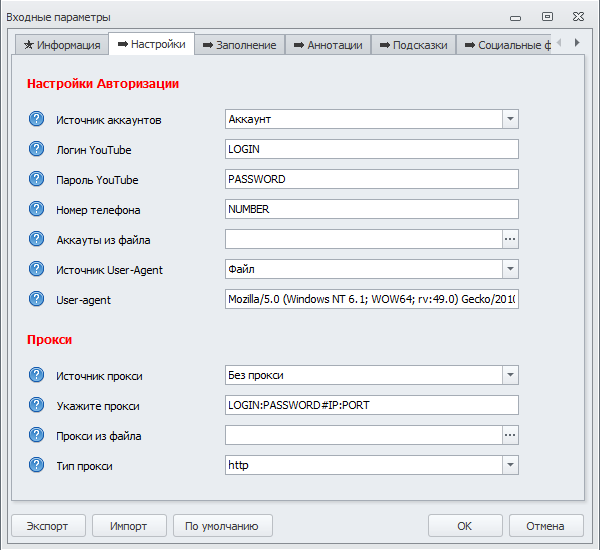Maximize the Входные параметры window
The width and height of the screenshot is (600, 550).
[547, 16]
